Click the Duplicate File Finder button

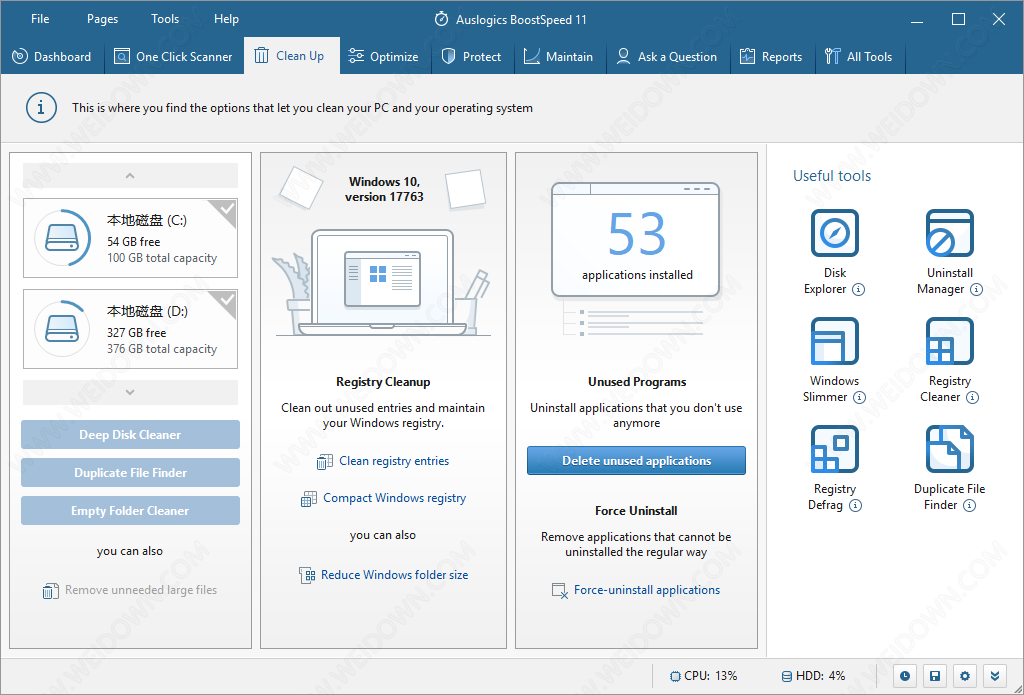click(130, 472)
